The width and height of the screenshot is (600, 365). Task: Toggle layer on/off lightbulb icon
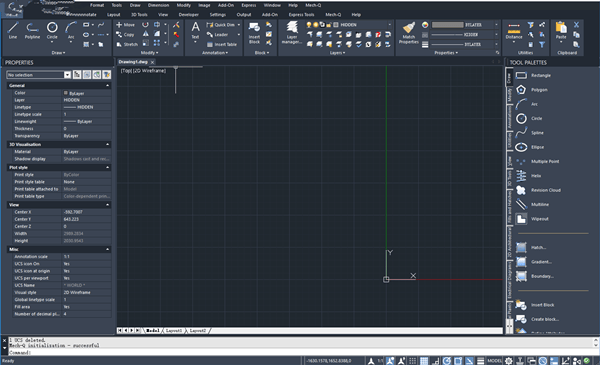click(309, 25)
